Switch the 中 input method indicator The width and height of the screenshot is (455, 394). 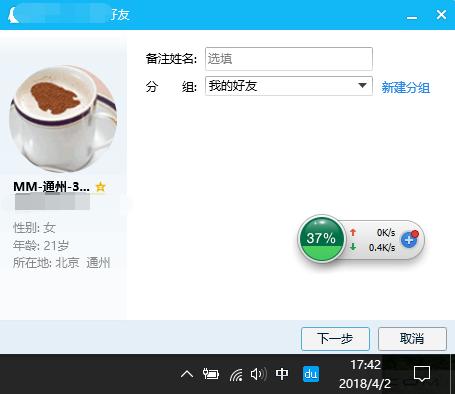tap(282, 374)
